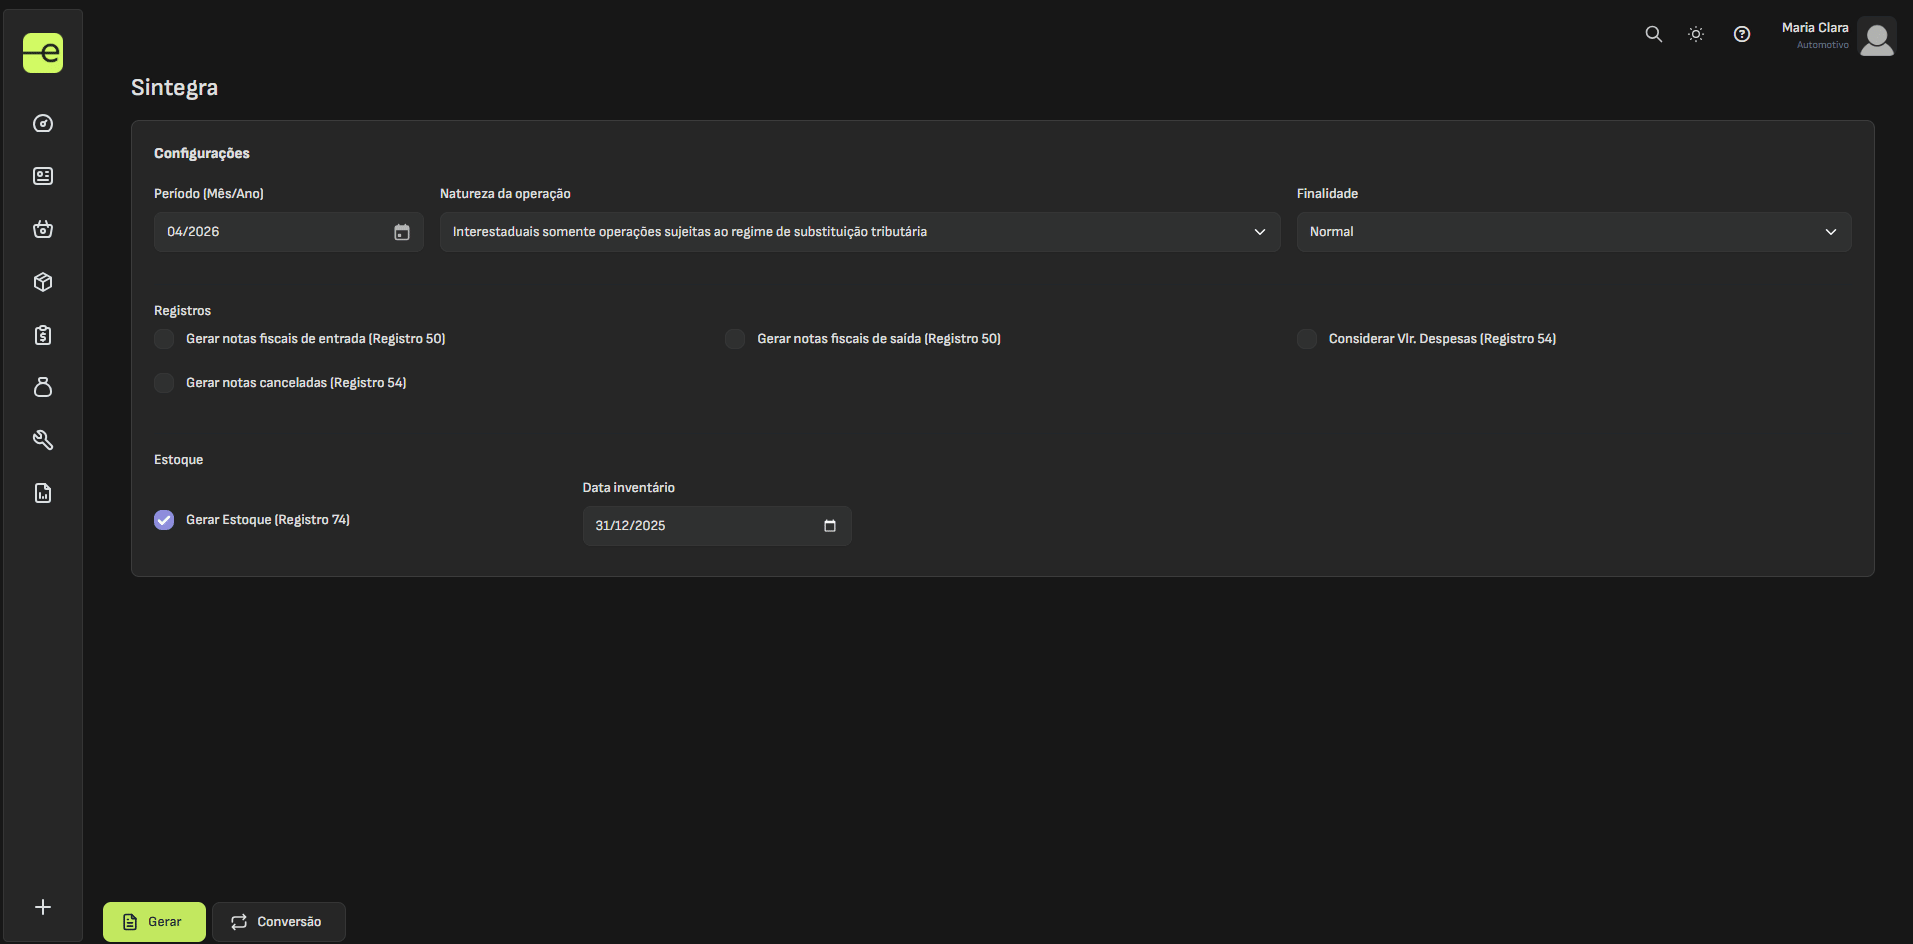Enable Gerar notas fiscais de entrada checkbox
Image resolution: width=1913 pixels, height=944 pixels.
point(164,339)
